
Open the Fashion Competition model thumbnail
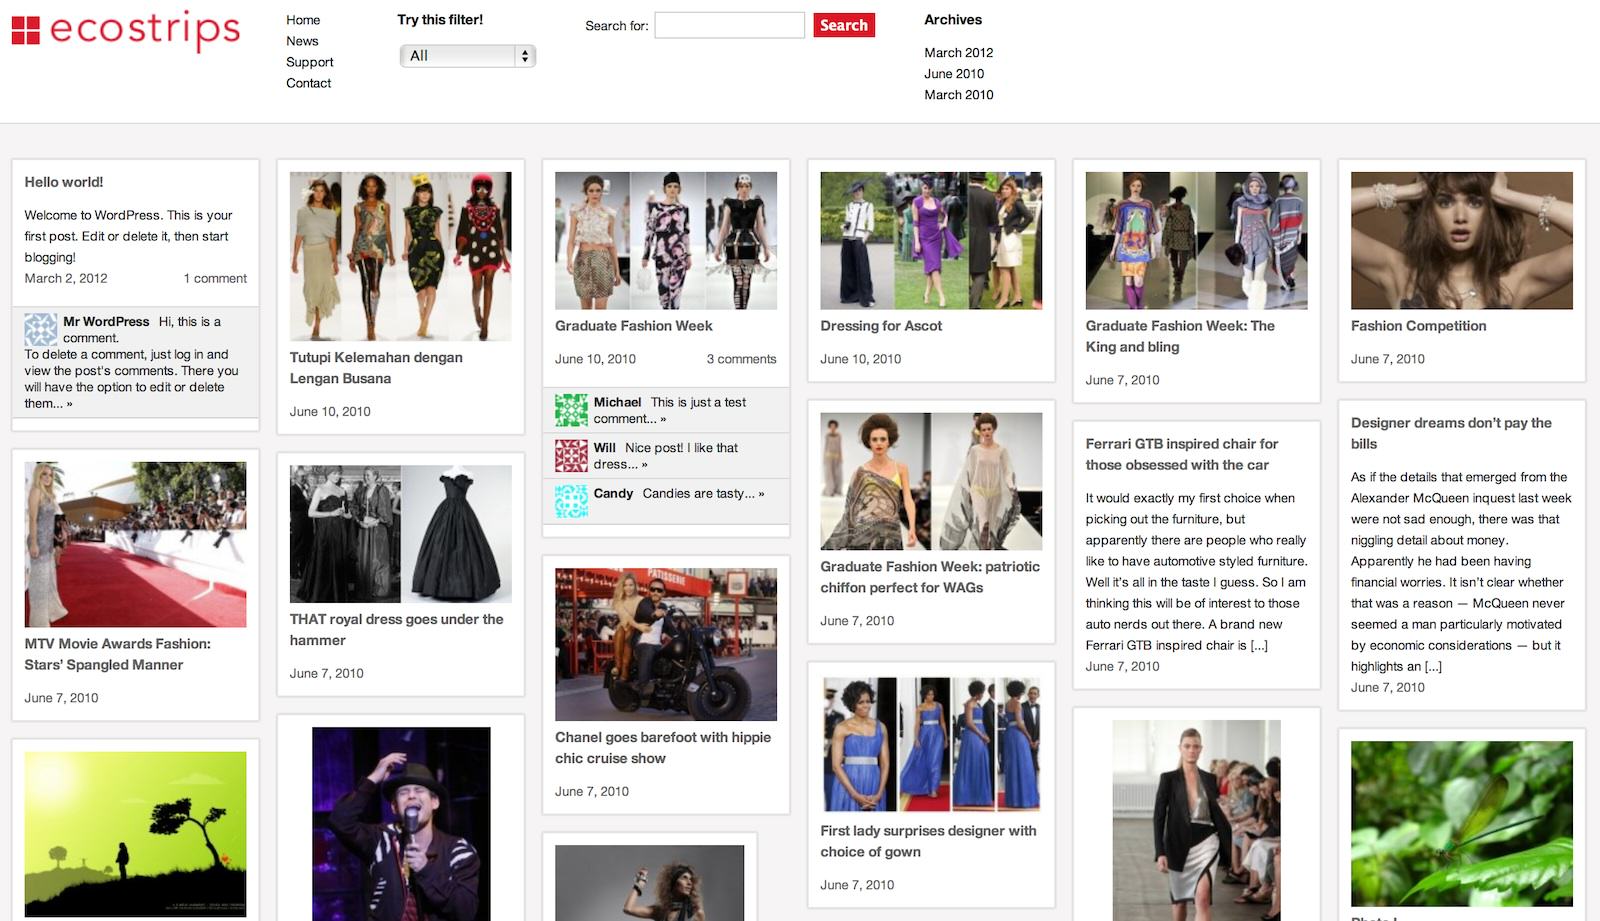point(1461,240)
